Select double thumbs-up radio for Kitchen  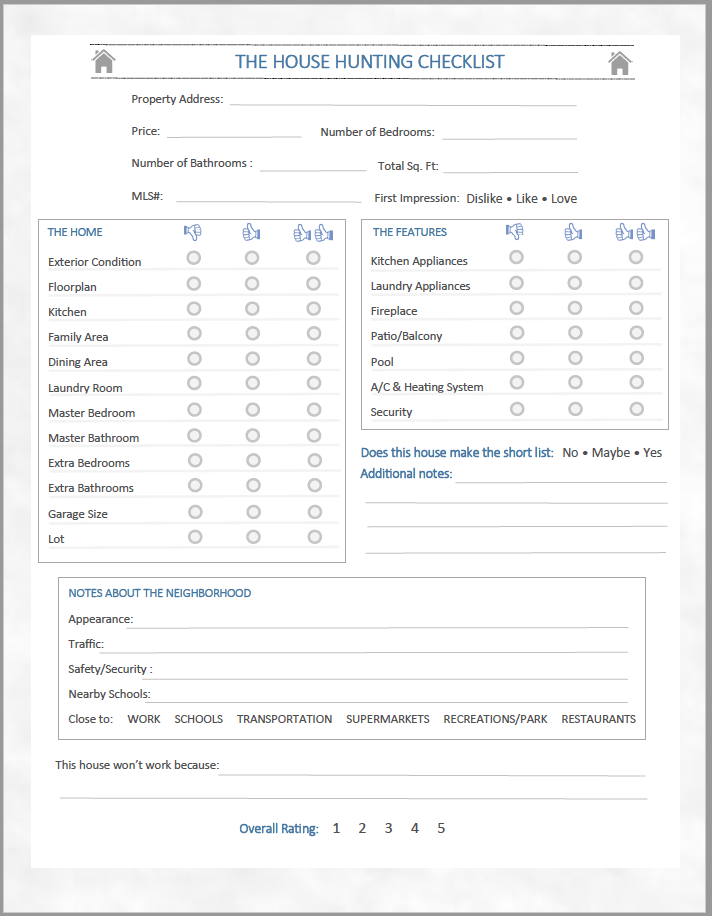(314, 308)
